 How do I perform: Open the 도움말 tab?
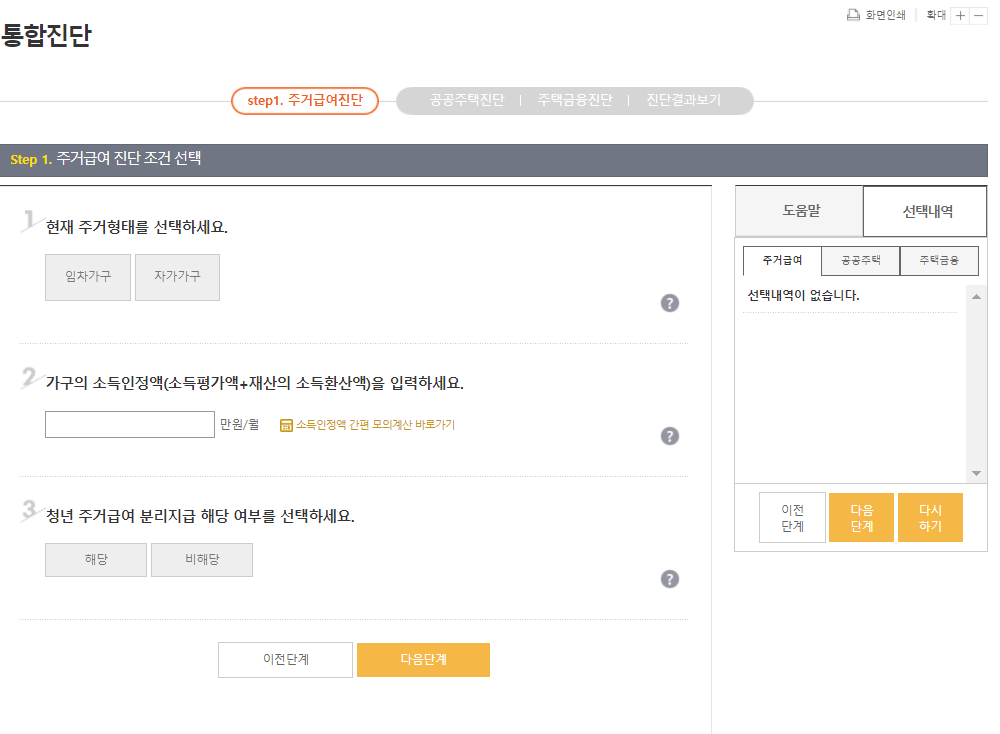(800, 211)
